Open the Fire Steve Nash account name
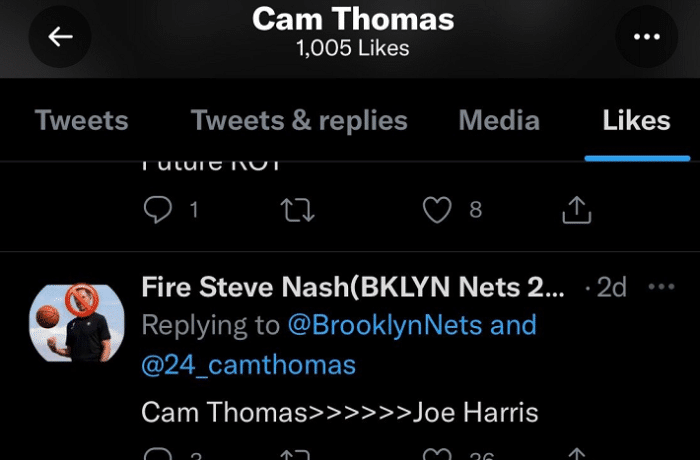This screenshot has height=460, width=700. [358, 288]
